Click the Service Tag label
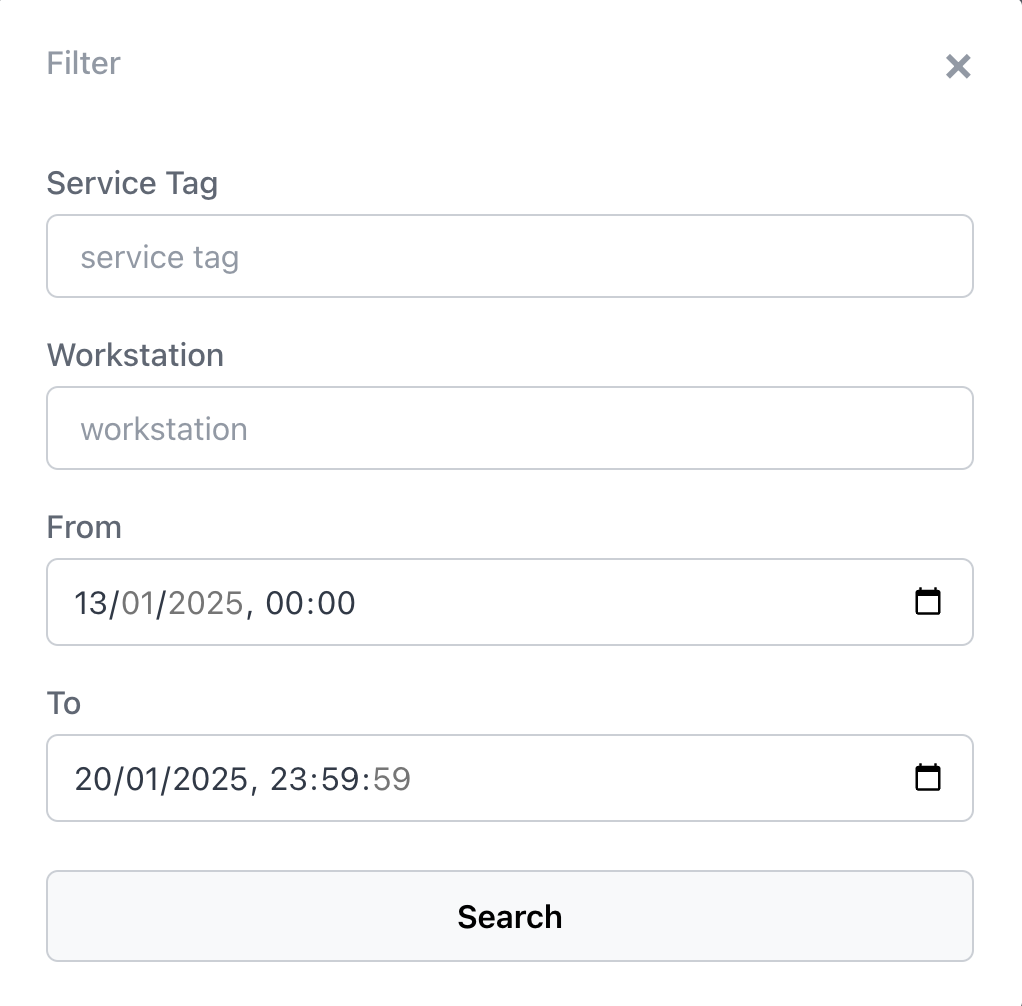The image size is (1022, 1006). tap(132, 183)
